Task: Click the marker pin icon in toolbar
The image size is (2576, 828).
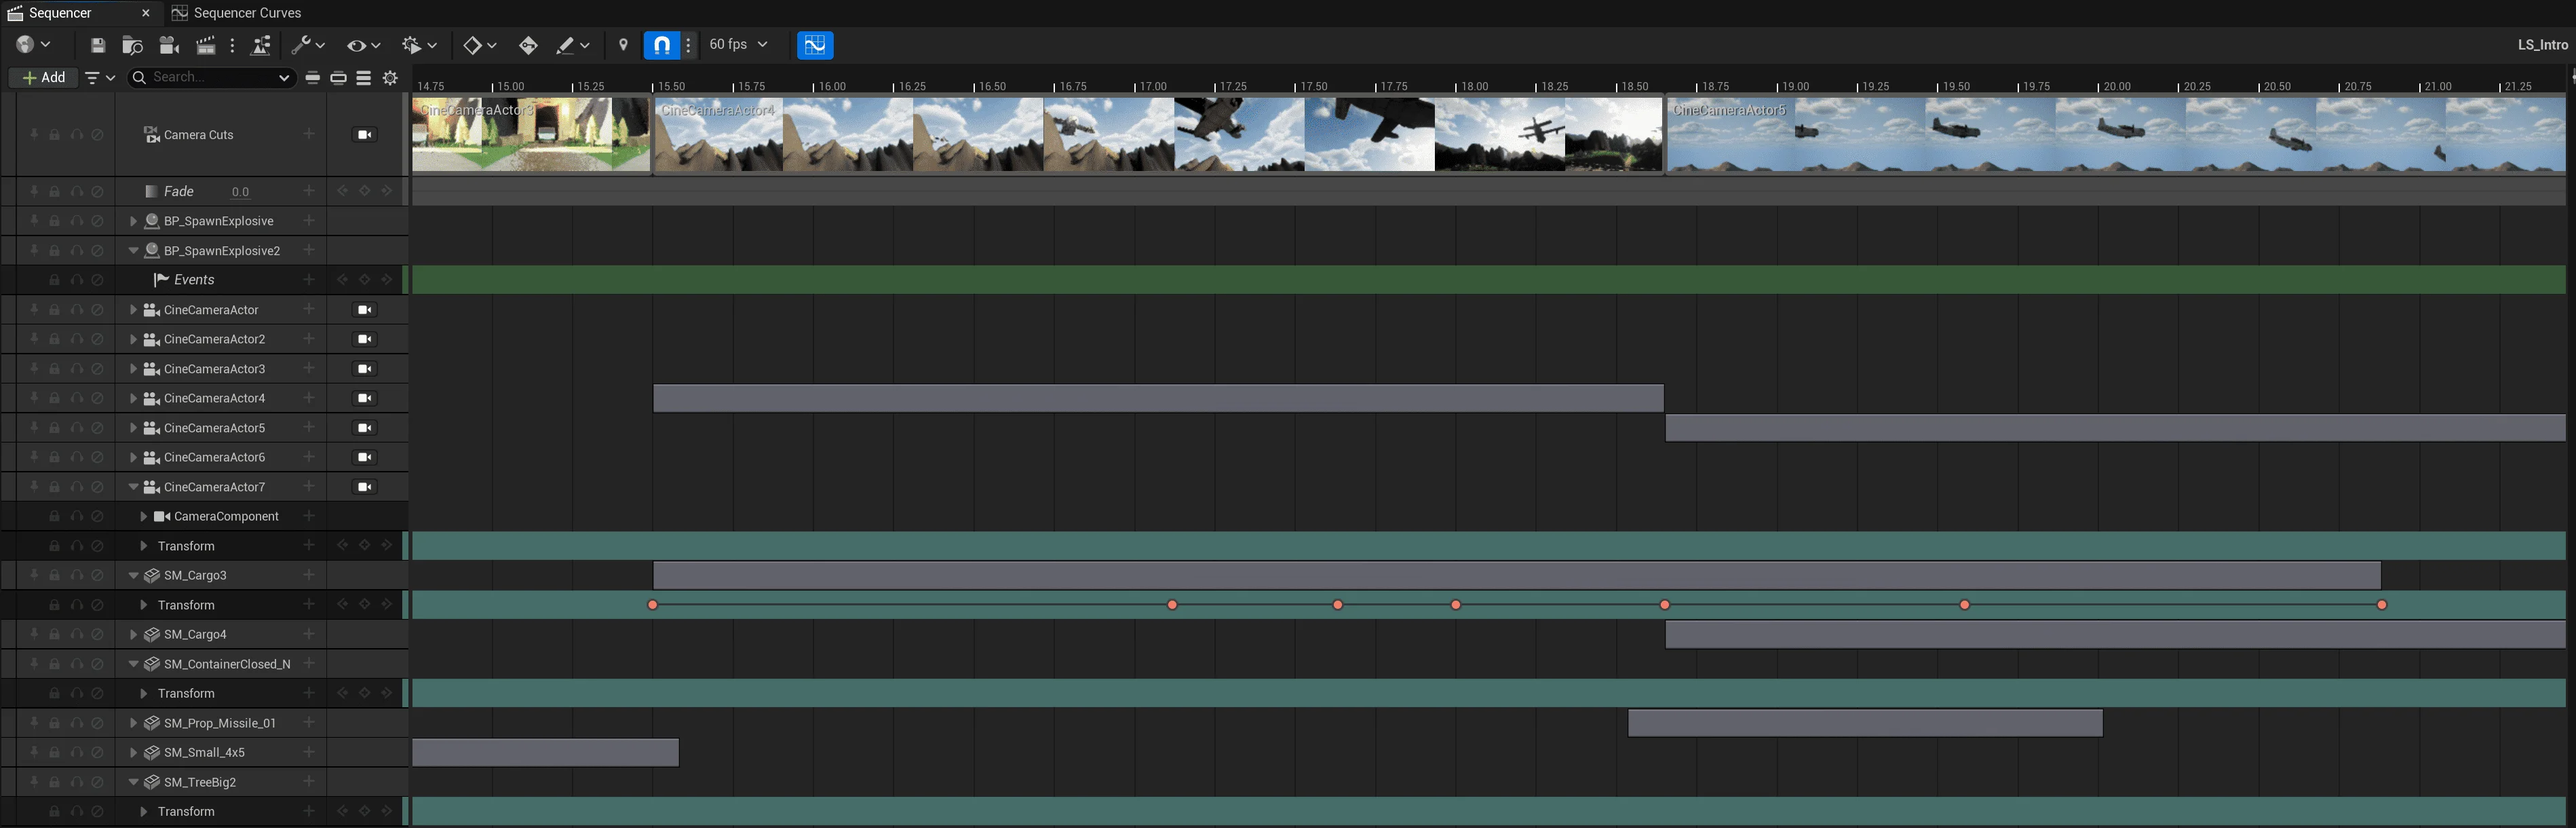Action: tap(623, 45)
